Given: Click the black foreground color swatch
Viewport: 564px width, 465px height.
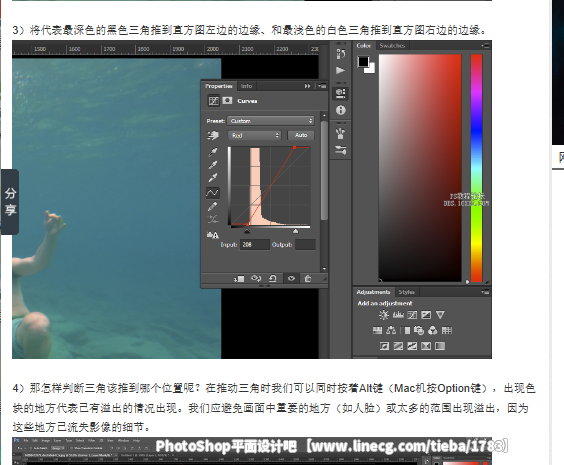Looking at the screenshot, I should pyautogui.click(x=363, y=61).
